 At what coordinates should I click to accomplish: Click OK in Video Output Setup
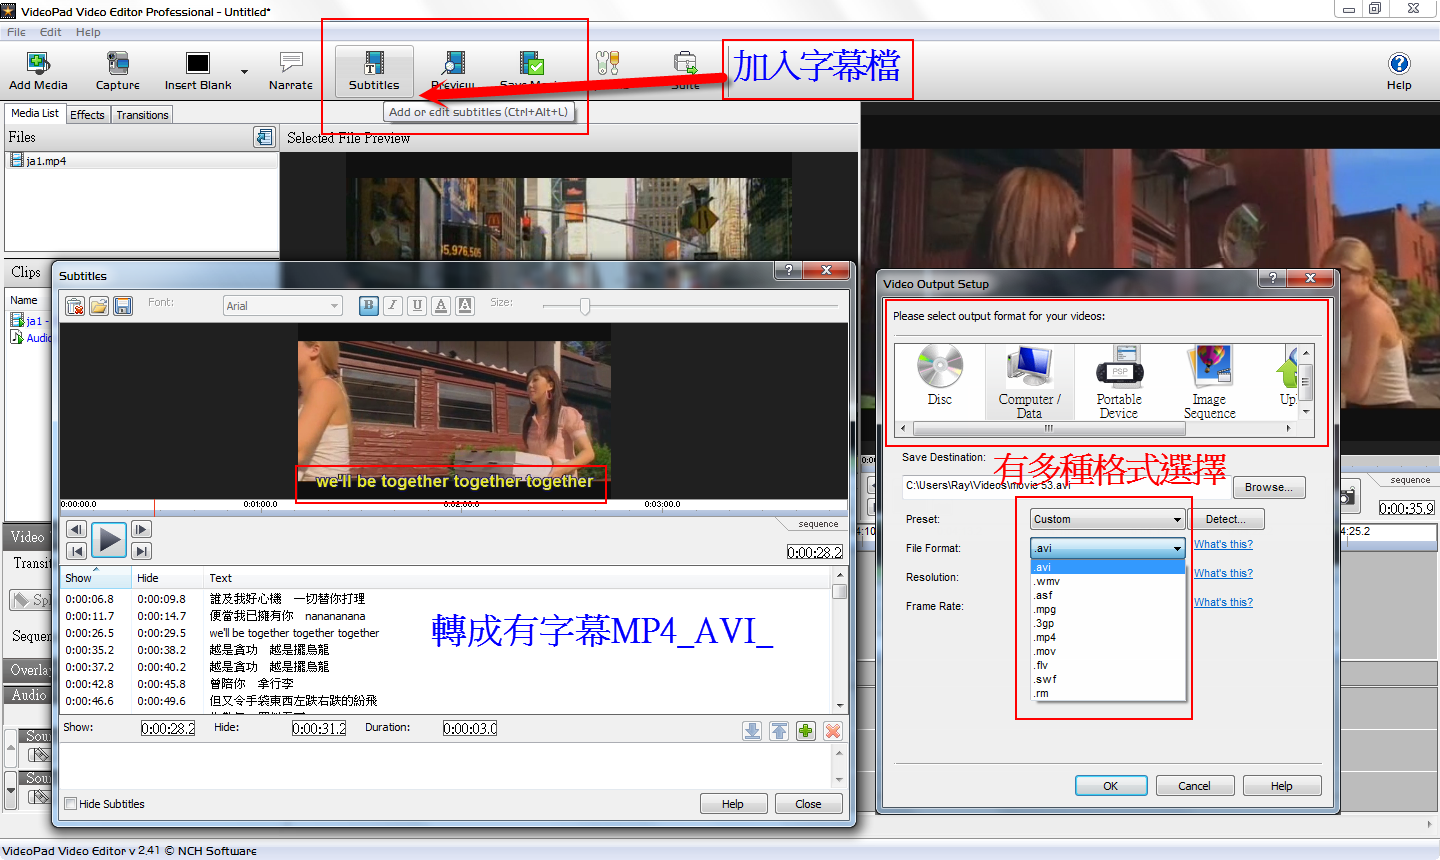point(1111,786)
